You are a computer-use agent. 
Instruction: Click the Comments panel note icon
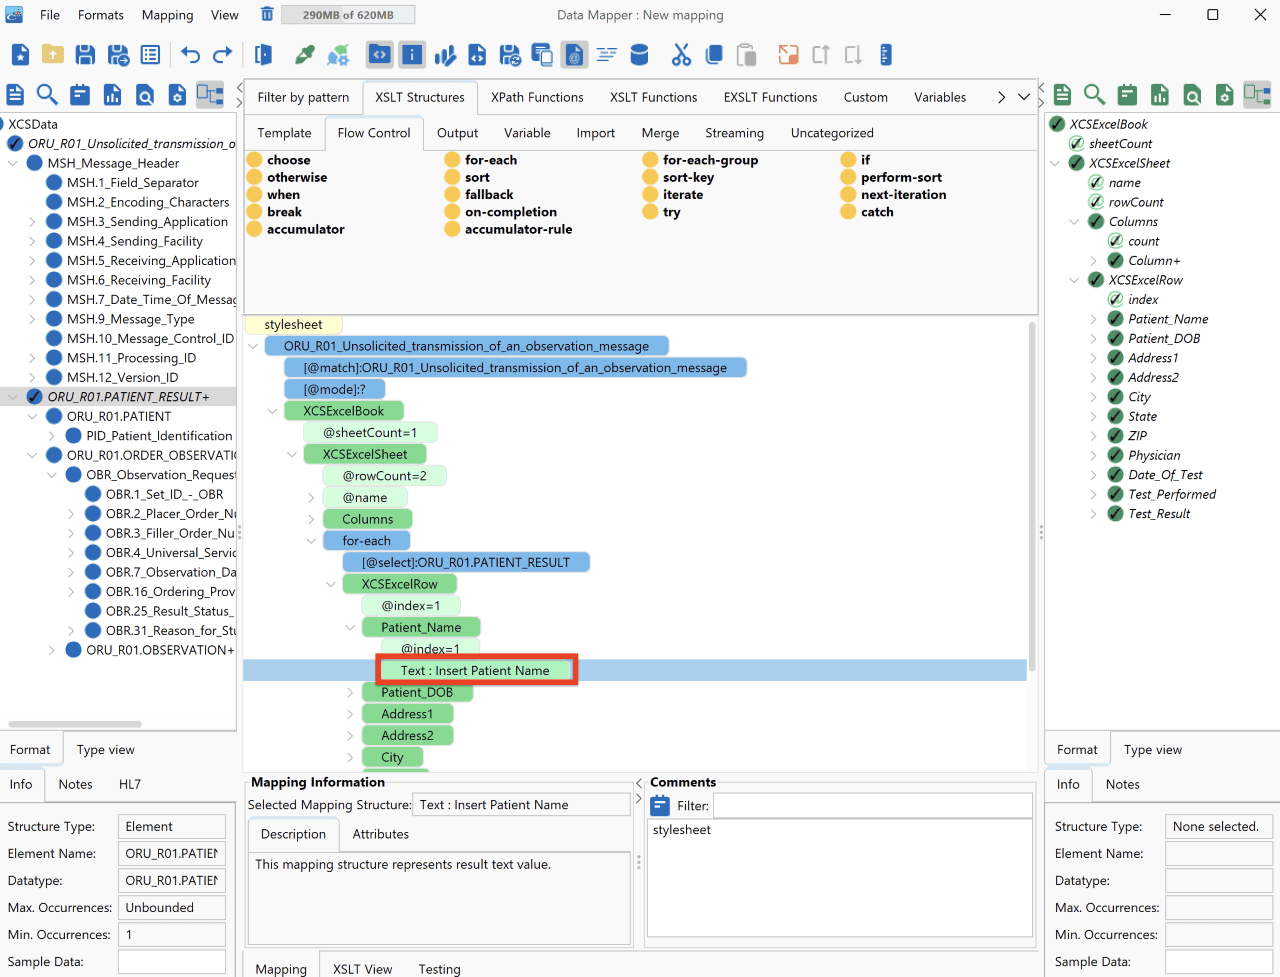(x=660, y=806)
